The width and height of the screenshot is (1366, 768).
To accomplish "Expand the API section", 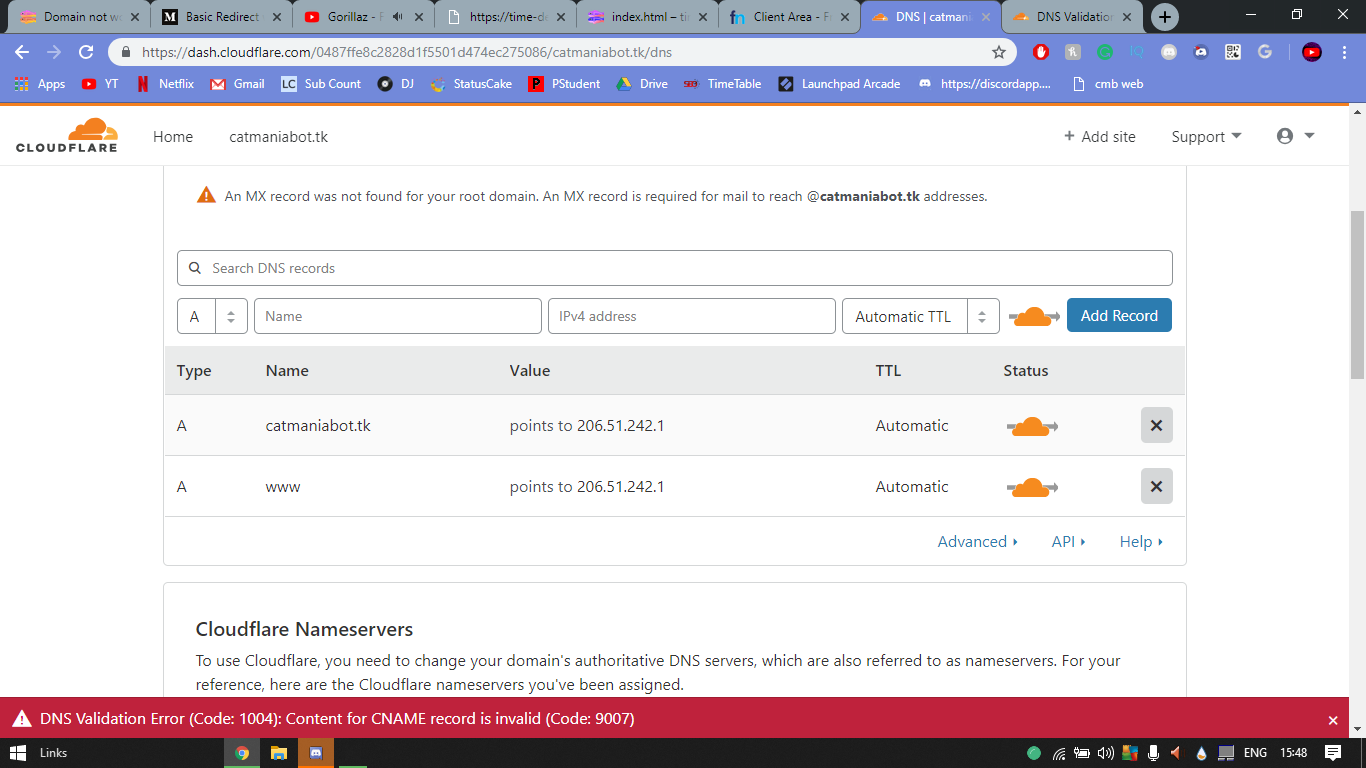I will (1068, 541).
